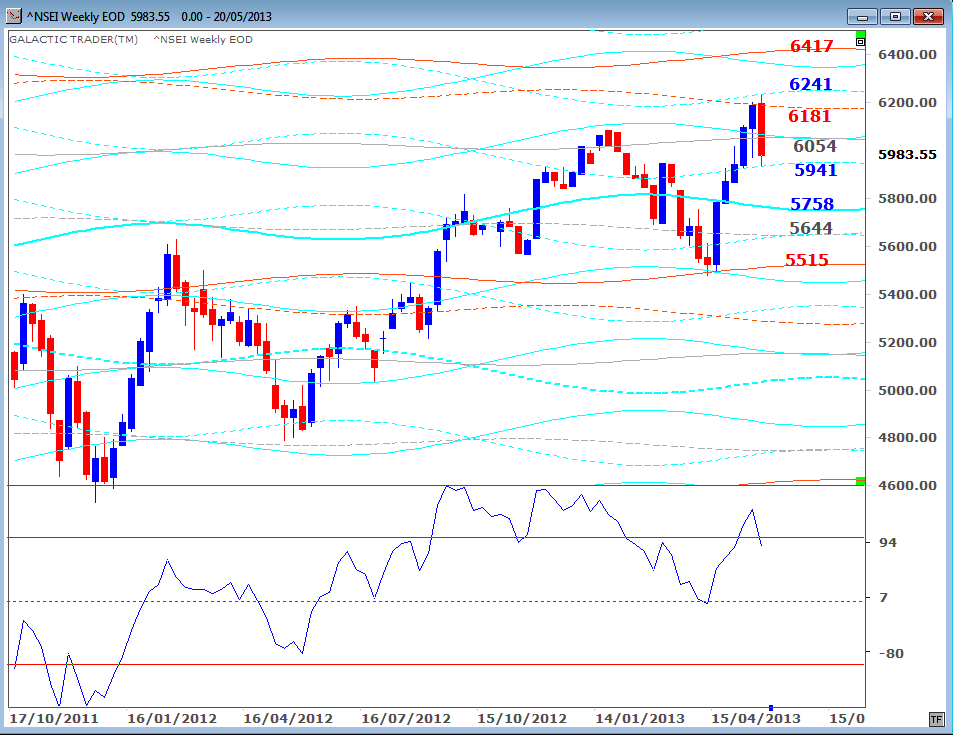Screen dimensions: 953x735
Task: Click the 14/01/2013 date axis label
Action: tap(640, 719)
